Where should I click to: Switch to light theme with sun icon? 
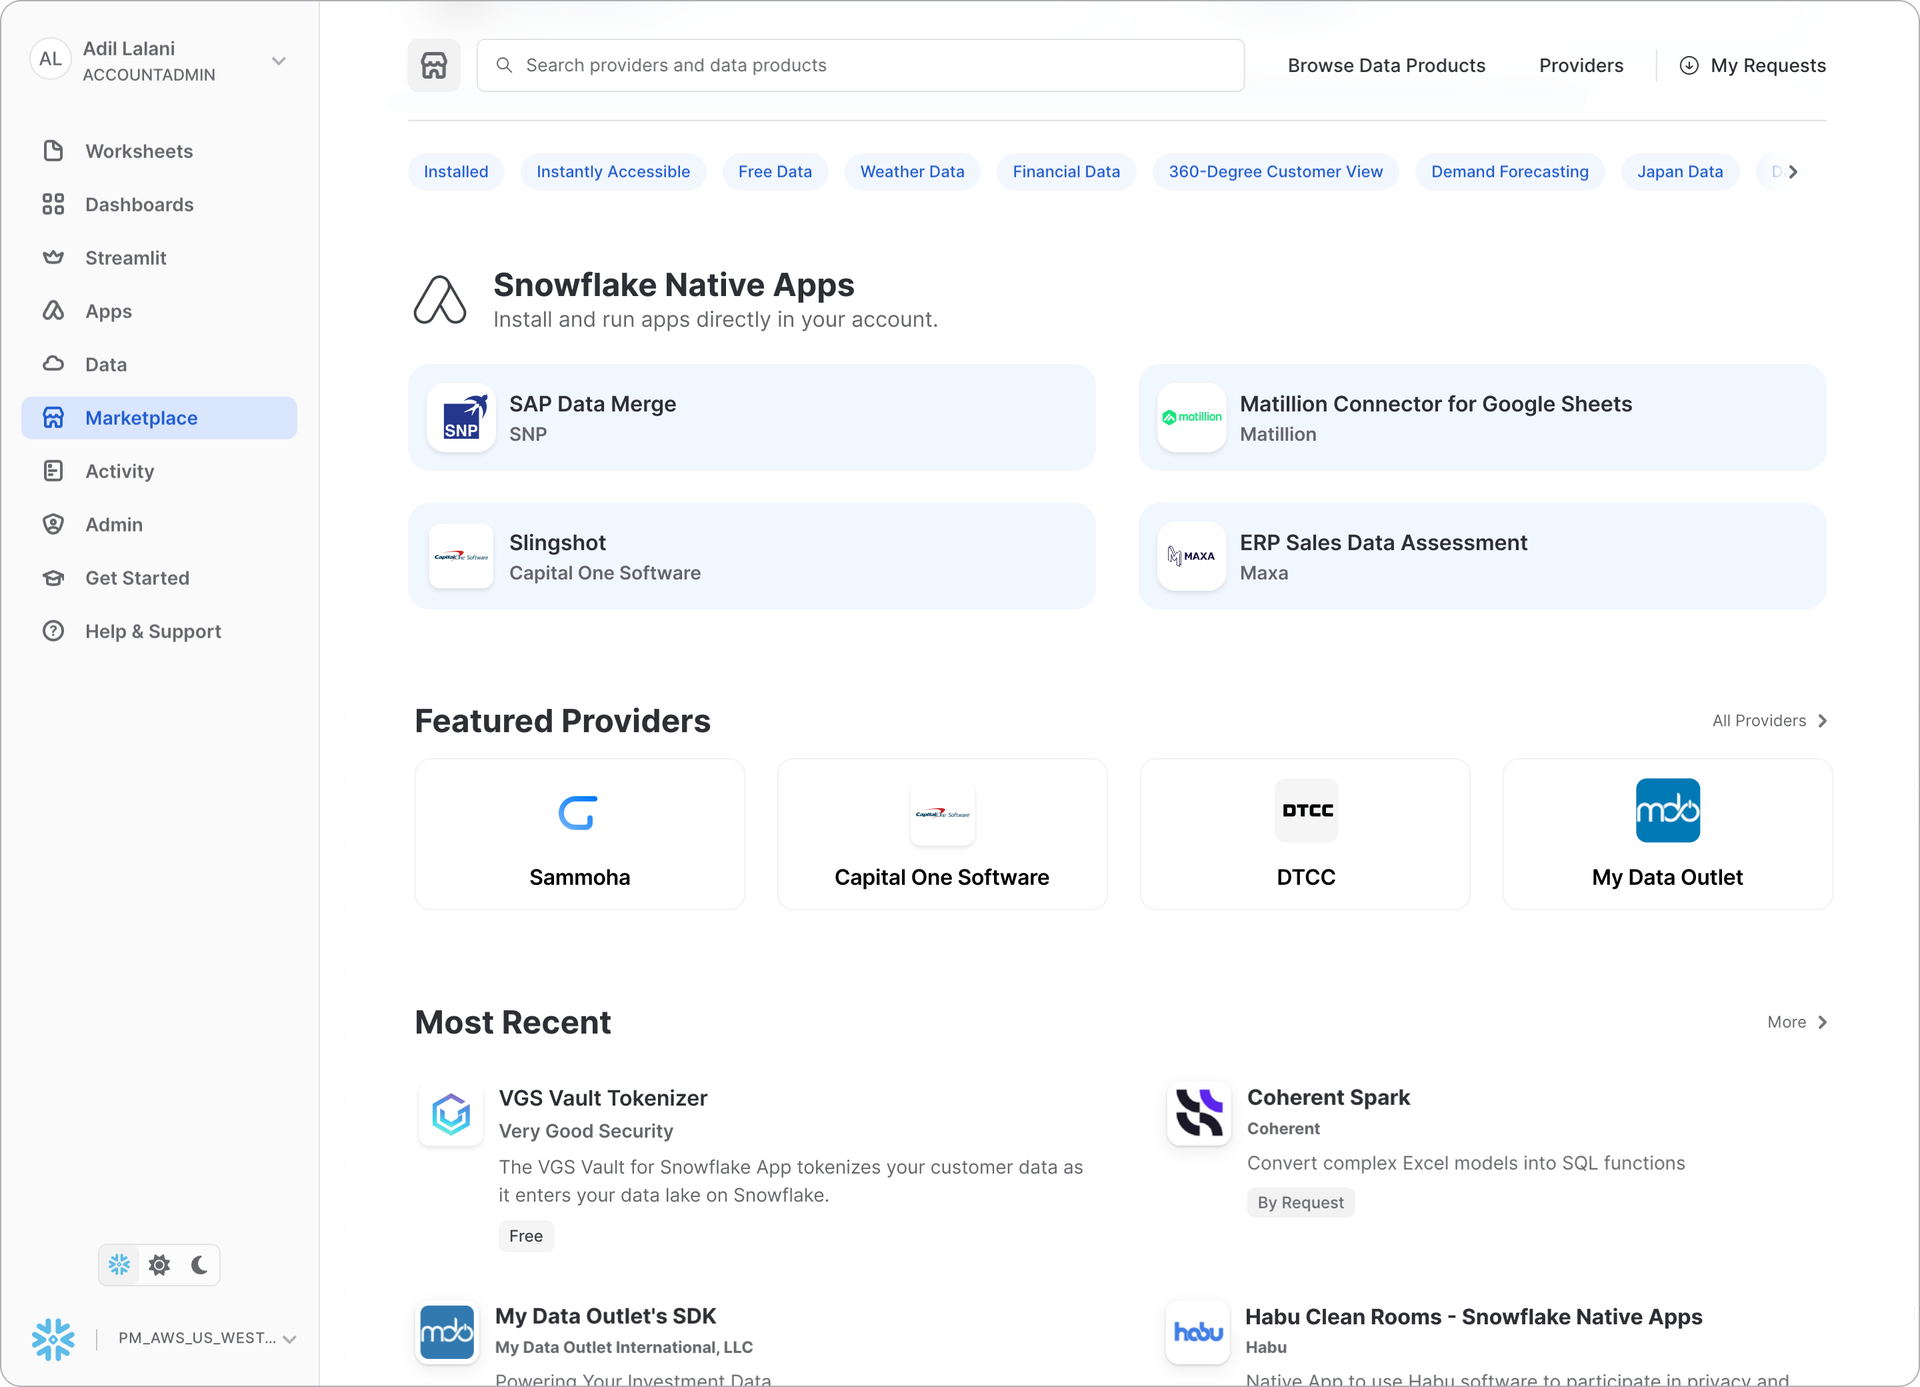(x=159, y=1265)
